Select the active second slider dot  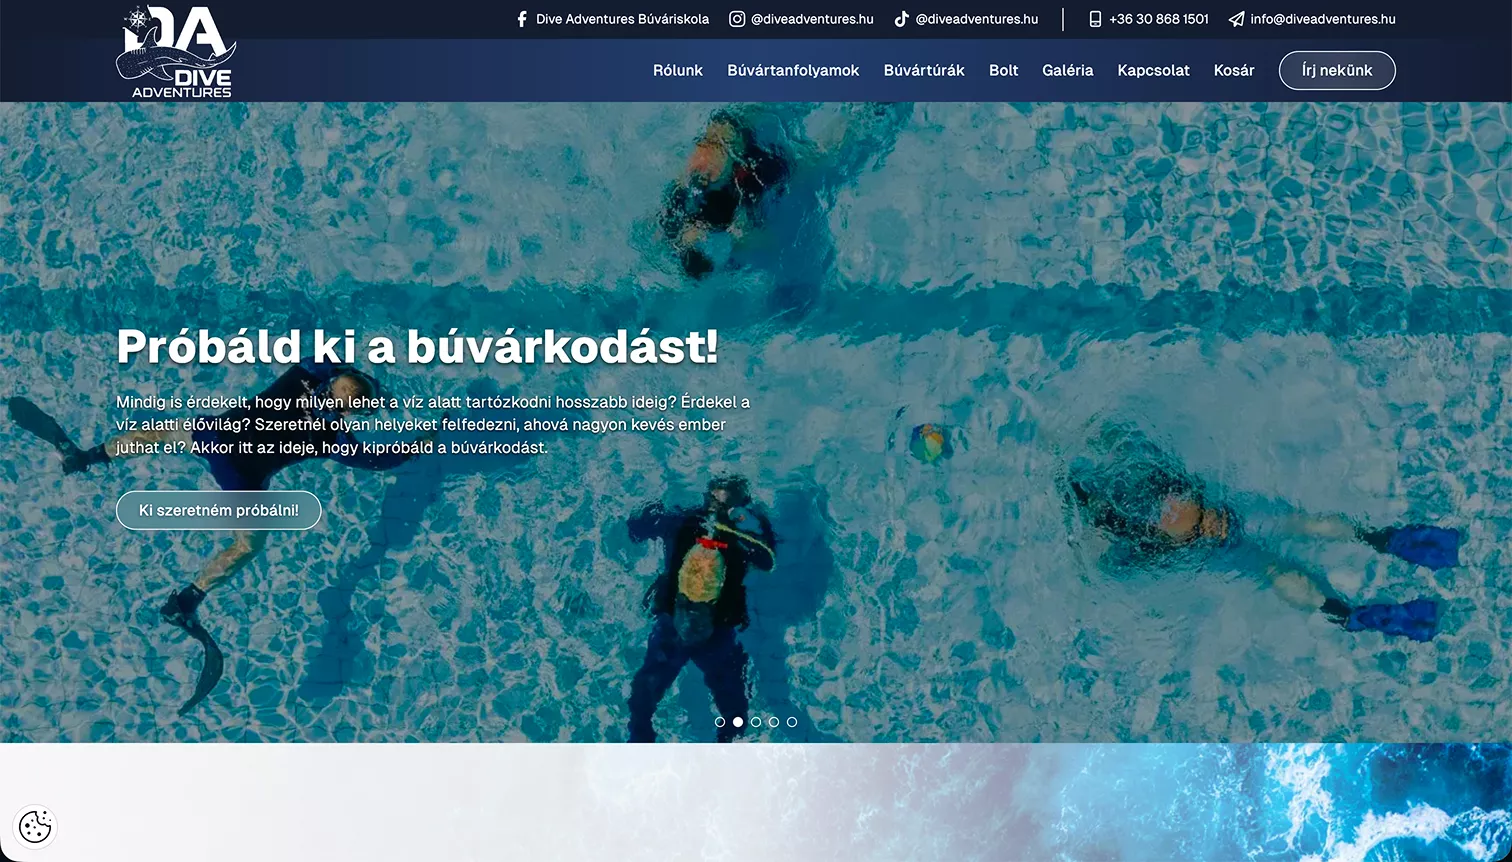[738, 722]
